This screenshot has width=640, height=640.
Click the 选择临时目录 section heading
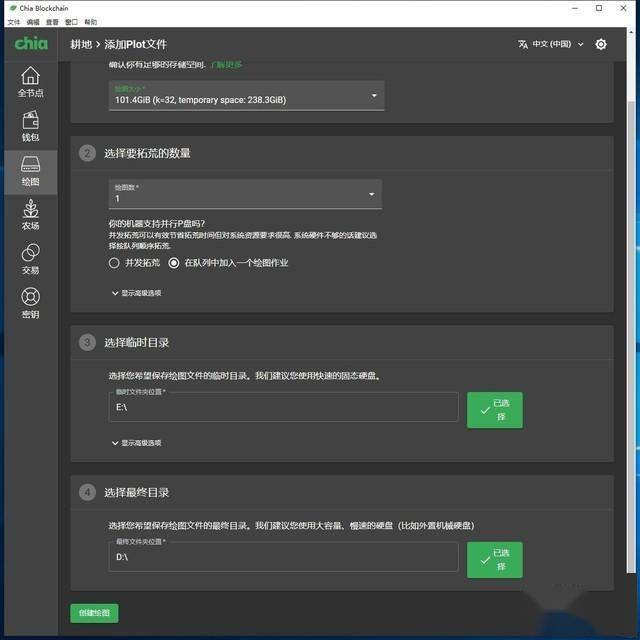[x=136, y=342]
